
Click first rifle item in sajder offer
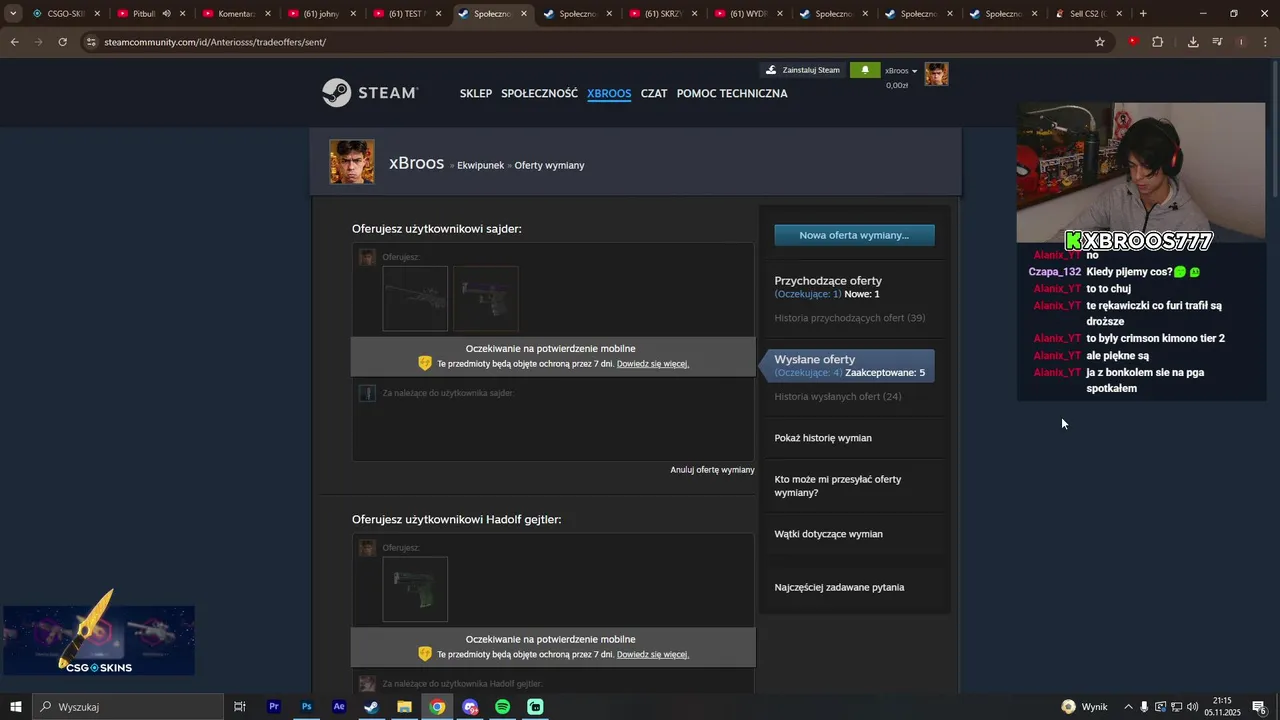415,298
